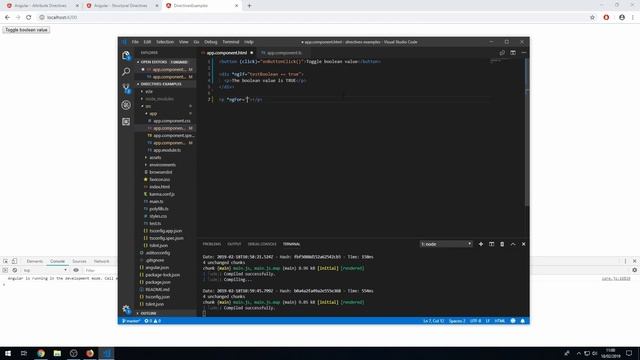
Task: Toggle DevTools device toolbar
Action: (14, 261)
